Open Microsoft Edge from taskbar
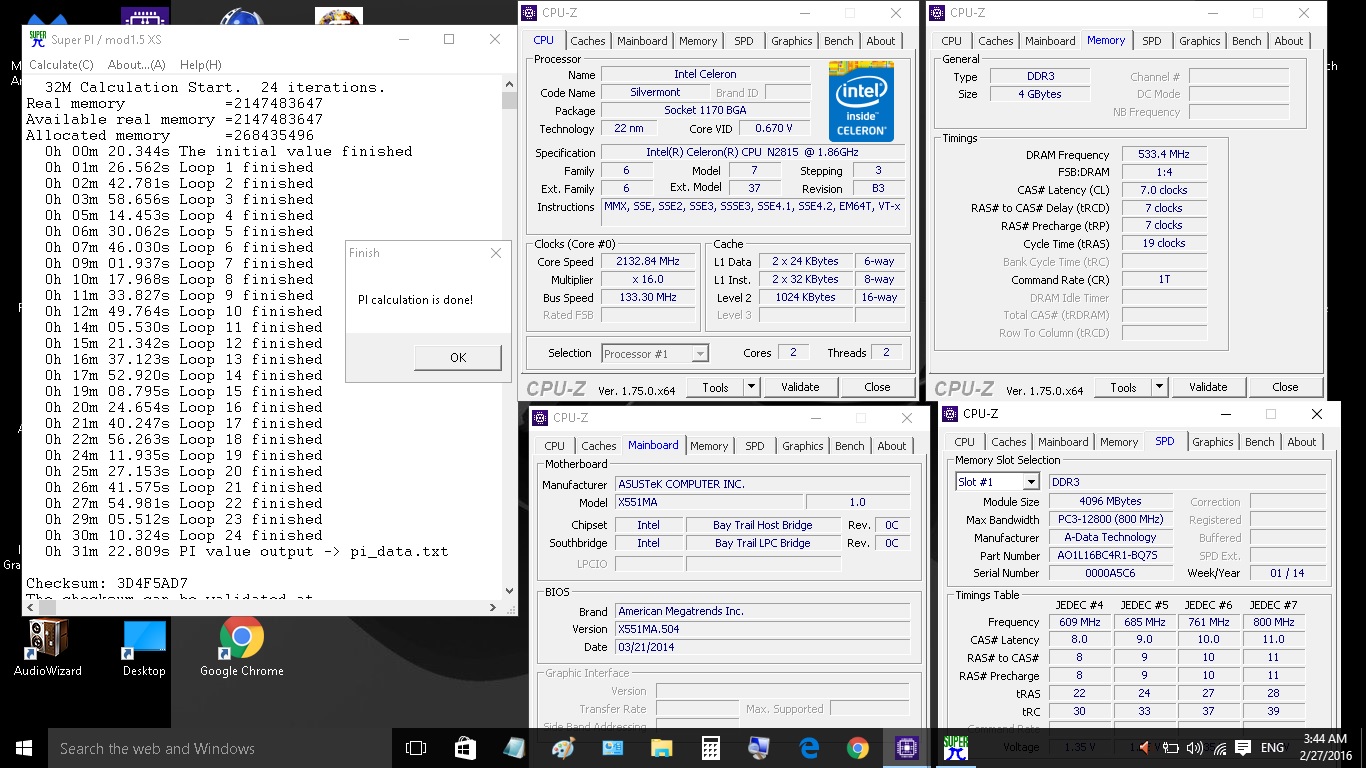 coord(808,748)
